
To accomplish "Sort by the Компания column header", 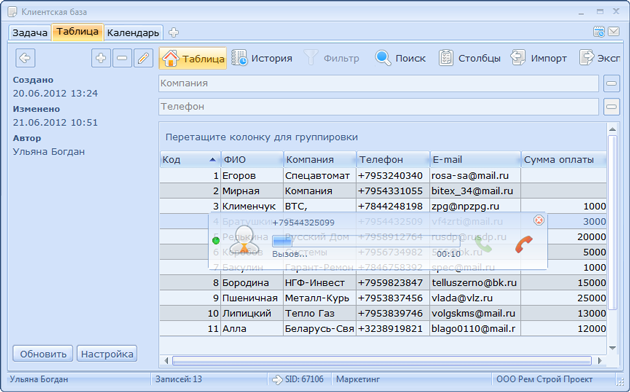I will (x=320, y=159).
